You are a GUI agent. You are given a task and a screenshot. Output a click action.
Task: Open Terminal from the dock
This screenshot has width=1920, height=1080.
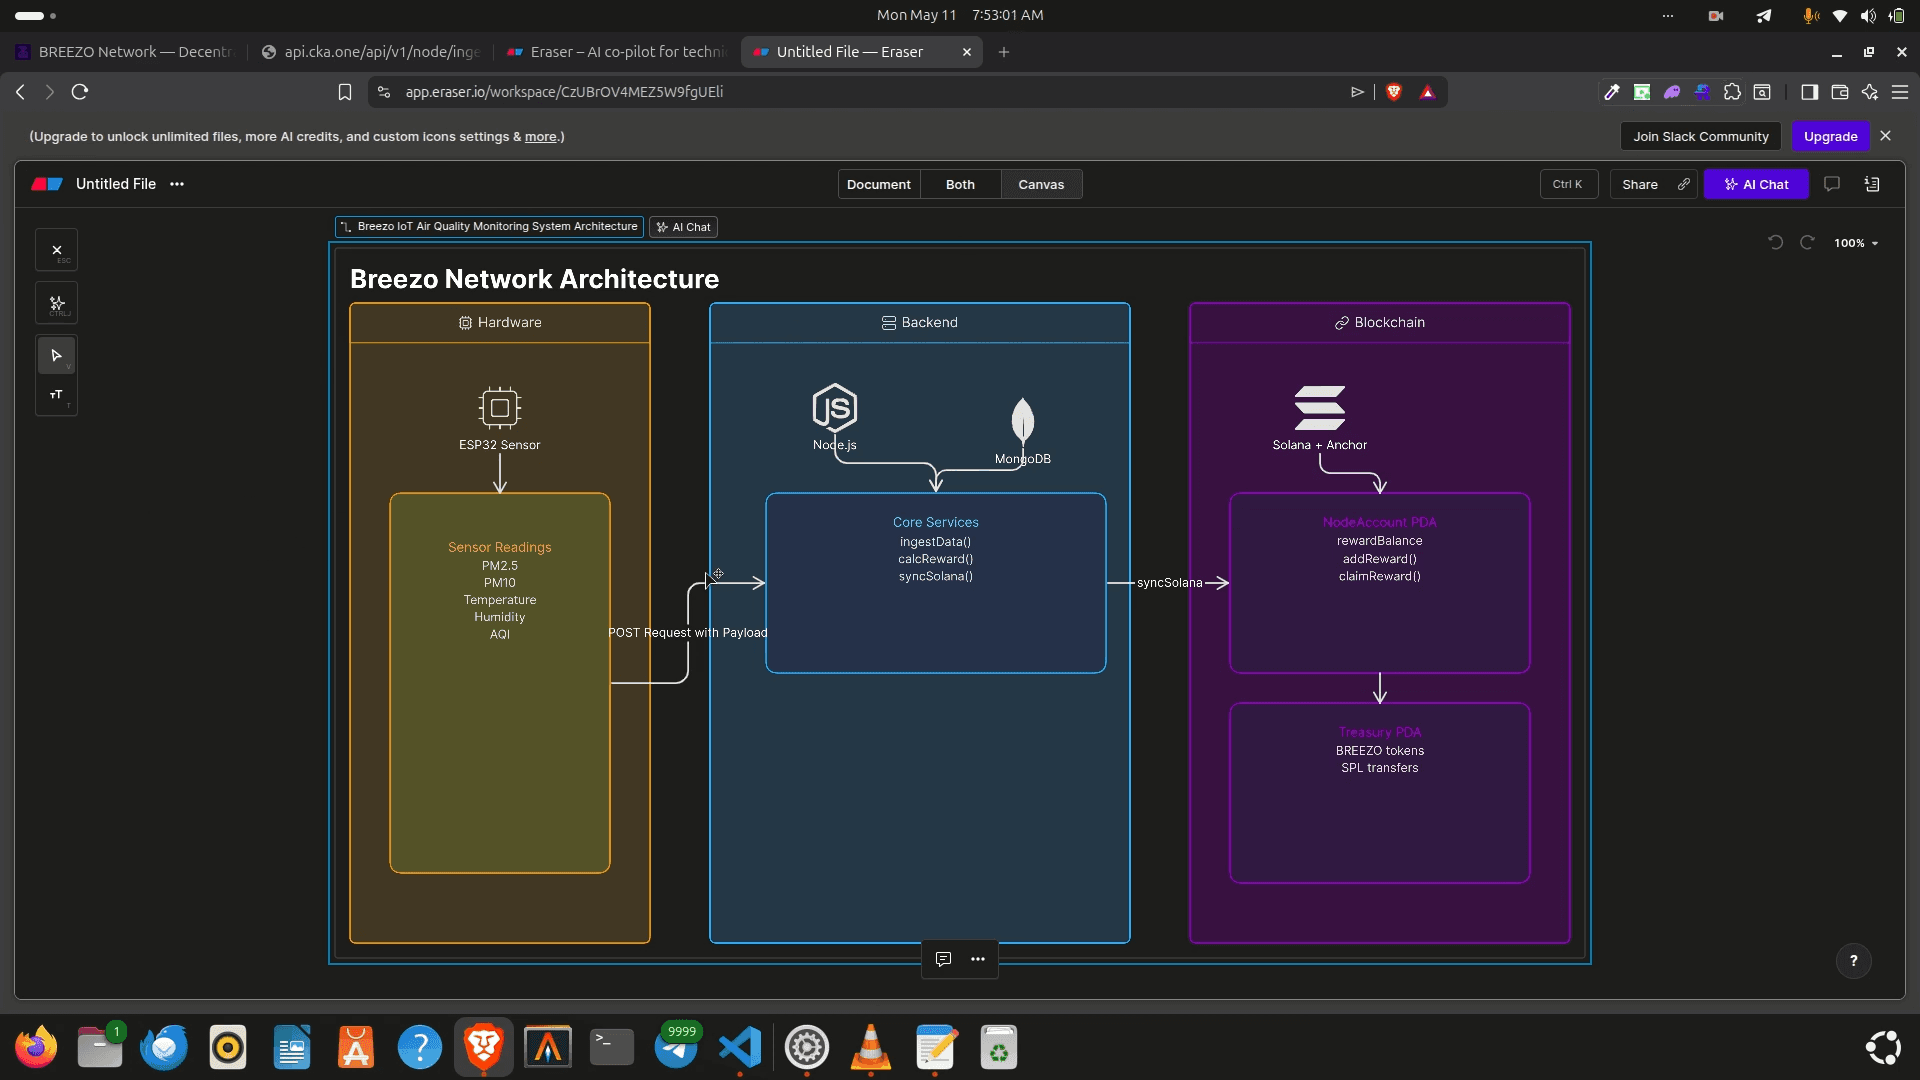pos(612,1047)
